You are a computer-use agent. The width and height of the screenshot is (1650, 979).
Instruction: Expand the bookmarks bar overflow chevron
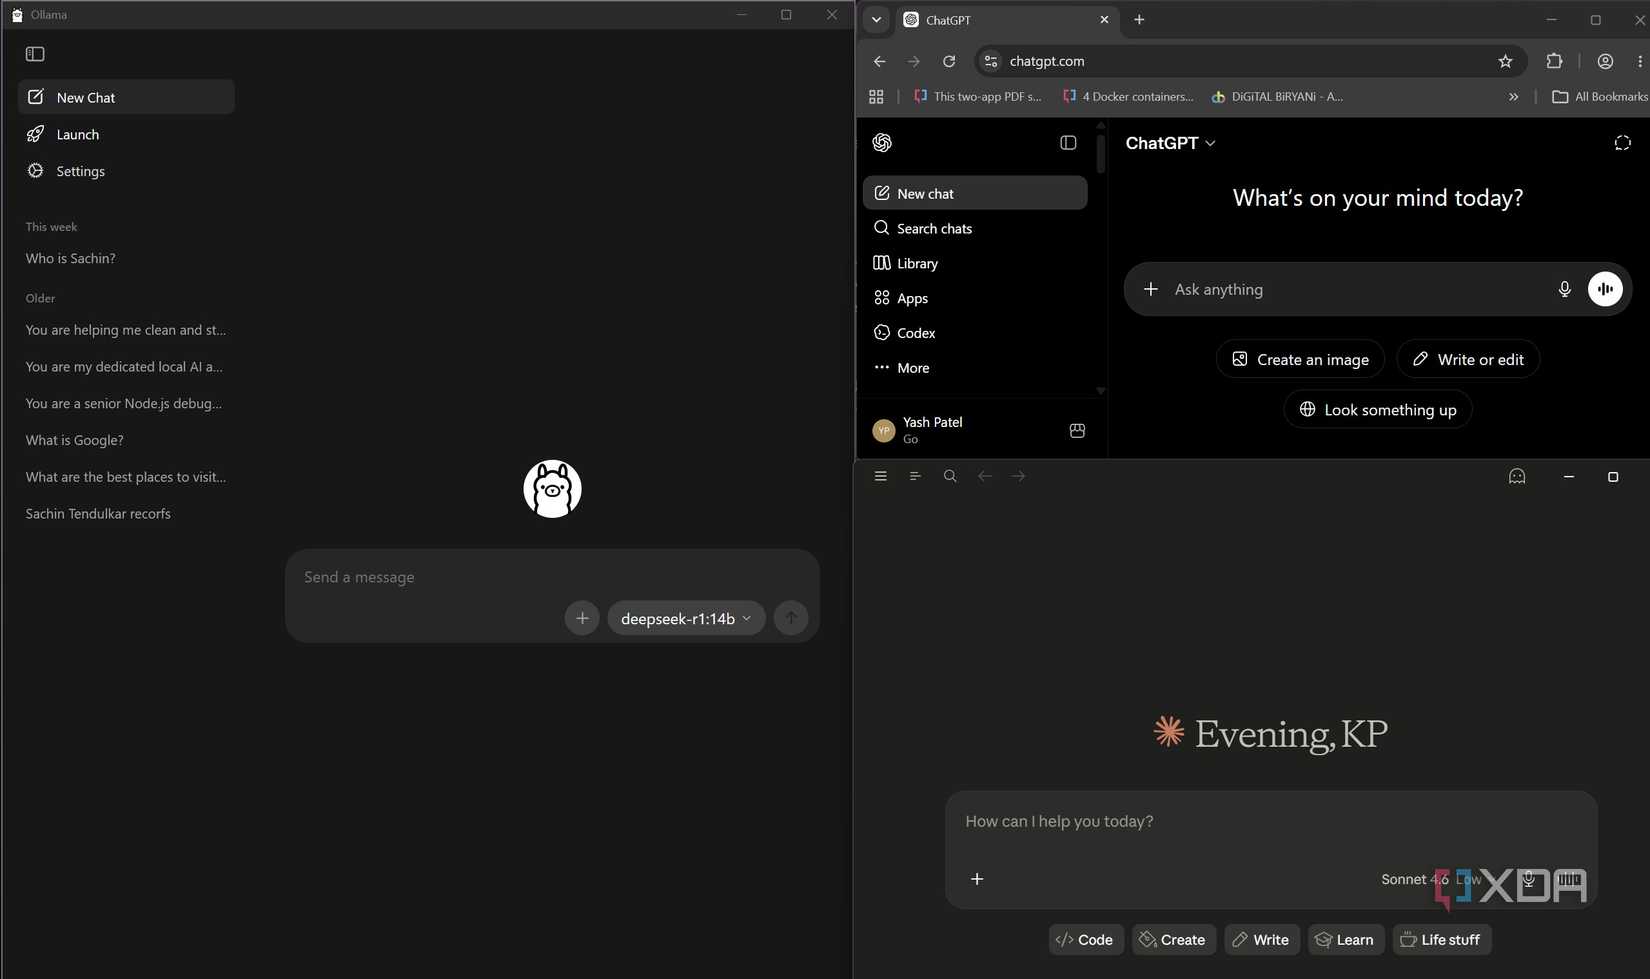1514,97
